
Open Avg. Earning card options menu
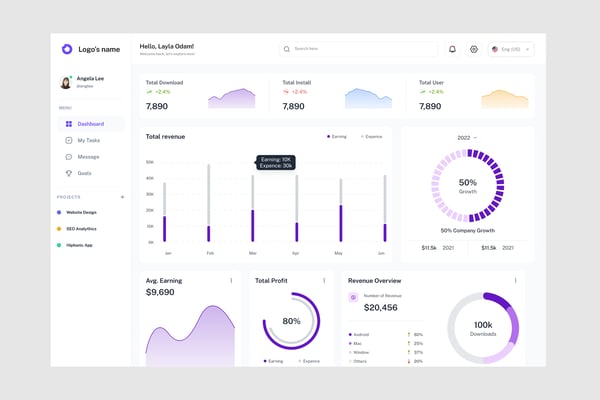point(231,281)
